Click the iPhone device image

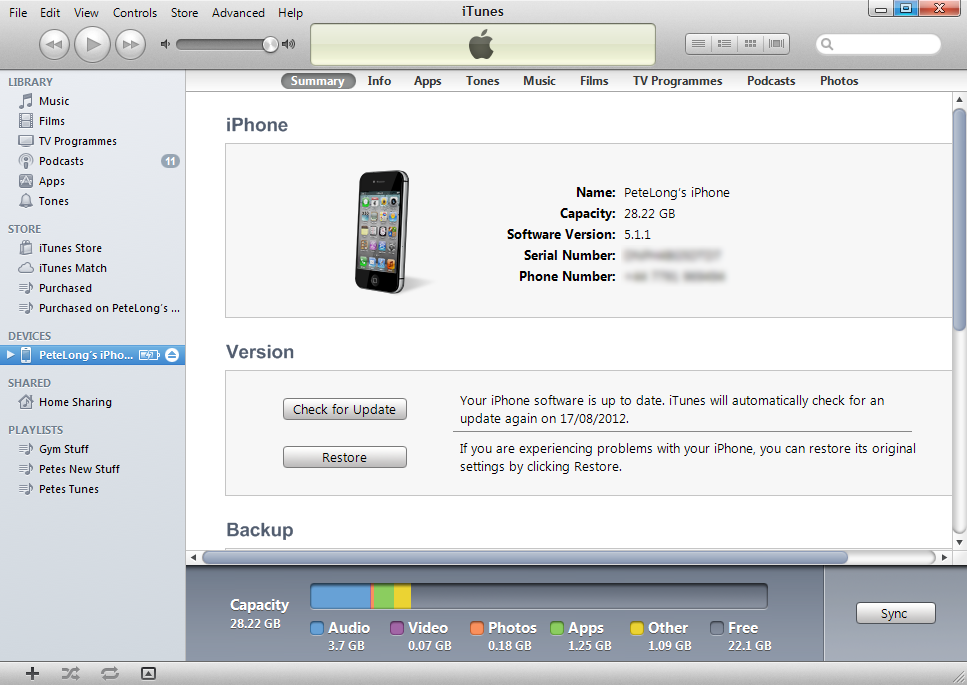tap(383, 231)
